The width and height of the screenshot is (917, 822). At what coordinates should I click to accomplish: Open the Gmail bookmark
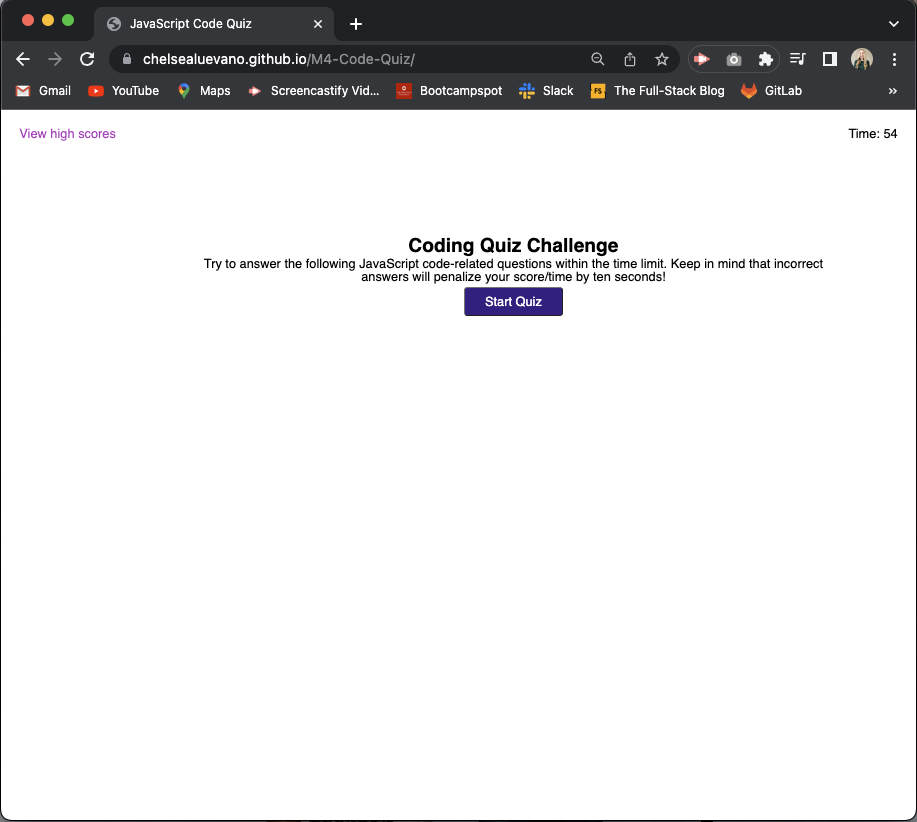coord(42,91)
